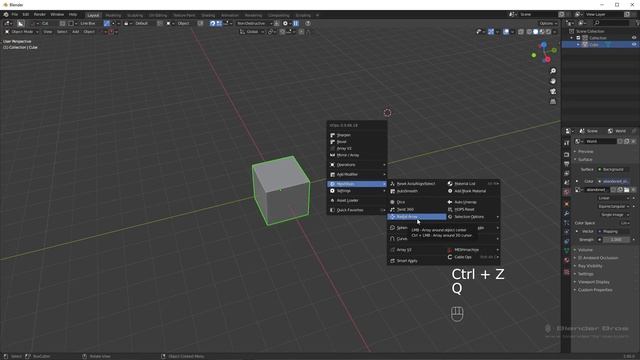The width and height of the screenshot is (640, 360).
Task: Expand the Cube item in outliner
Action: tap(578, 44)
